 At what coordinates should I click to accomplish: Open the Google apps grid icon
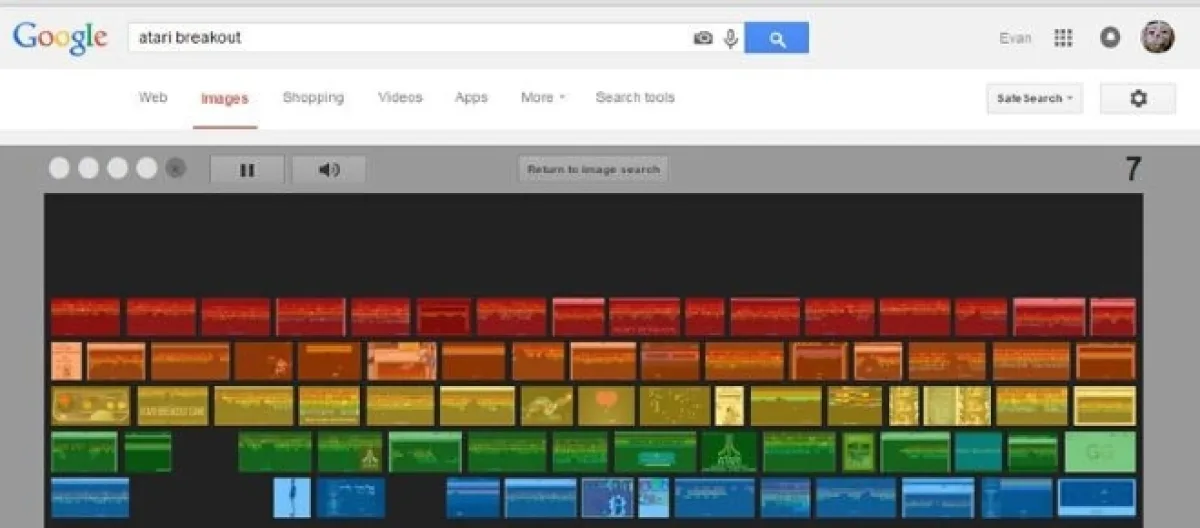[1063, 38]
